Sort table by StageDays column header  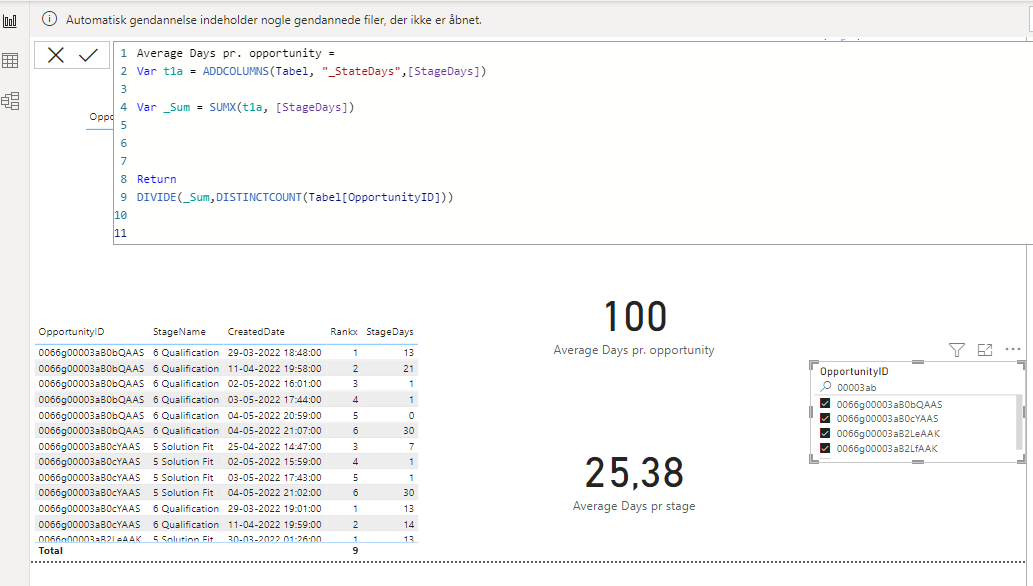tap(390, 332)
